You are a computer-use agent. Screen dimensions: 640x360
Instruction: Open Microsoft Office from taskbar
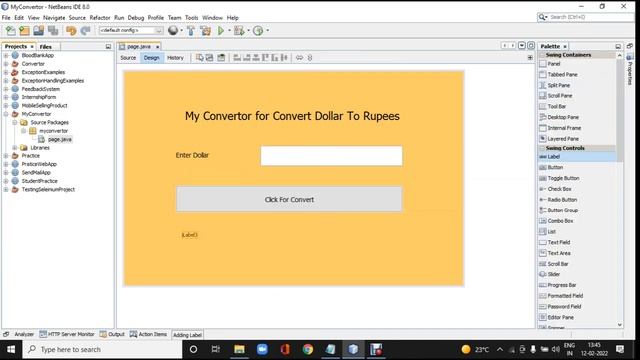click(x=285, y=349)
